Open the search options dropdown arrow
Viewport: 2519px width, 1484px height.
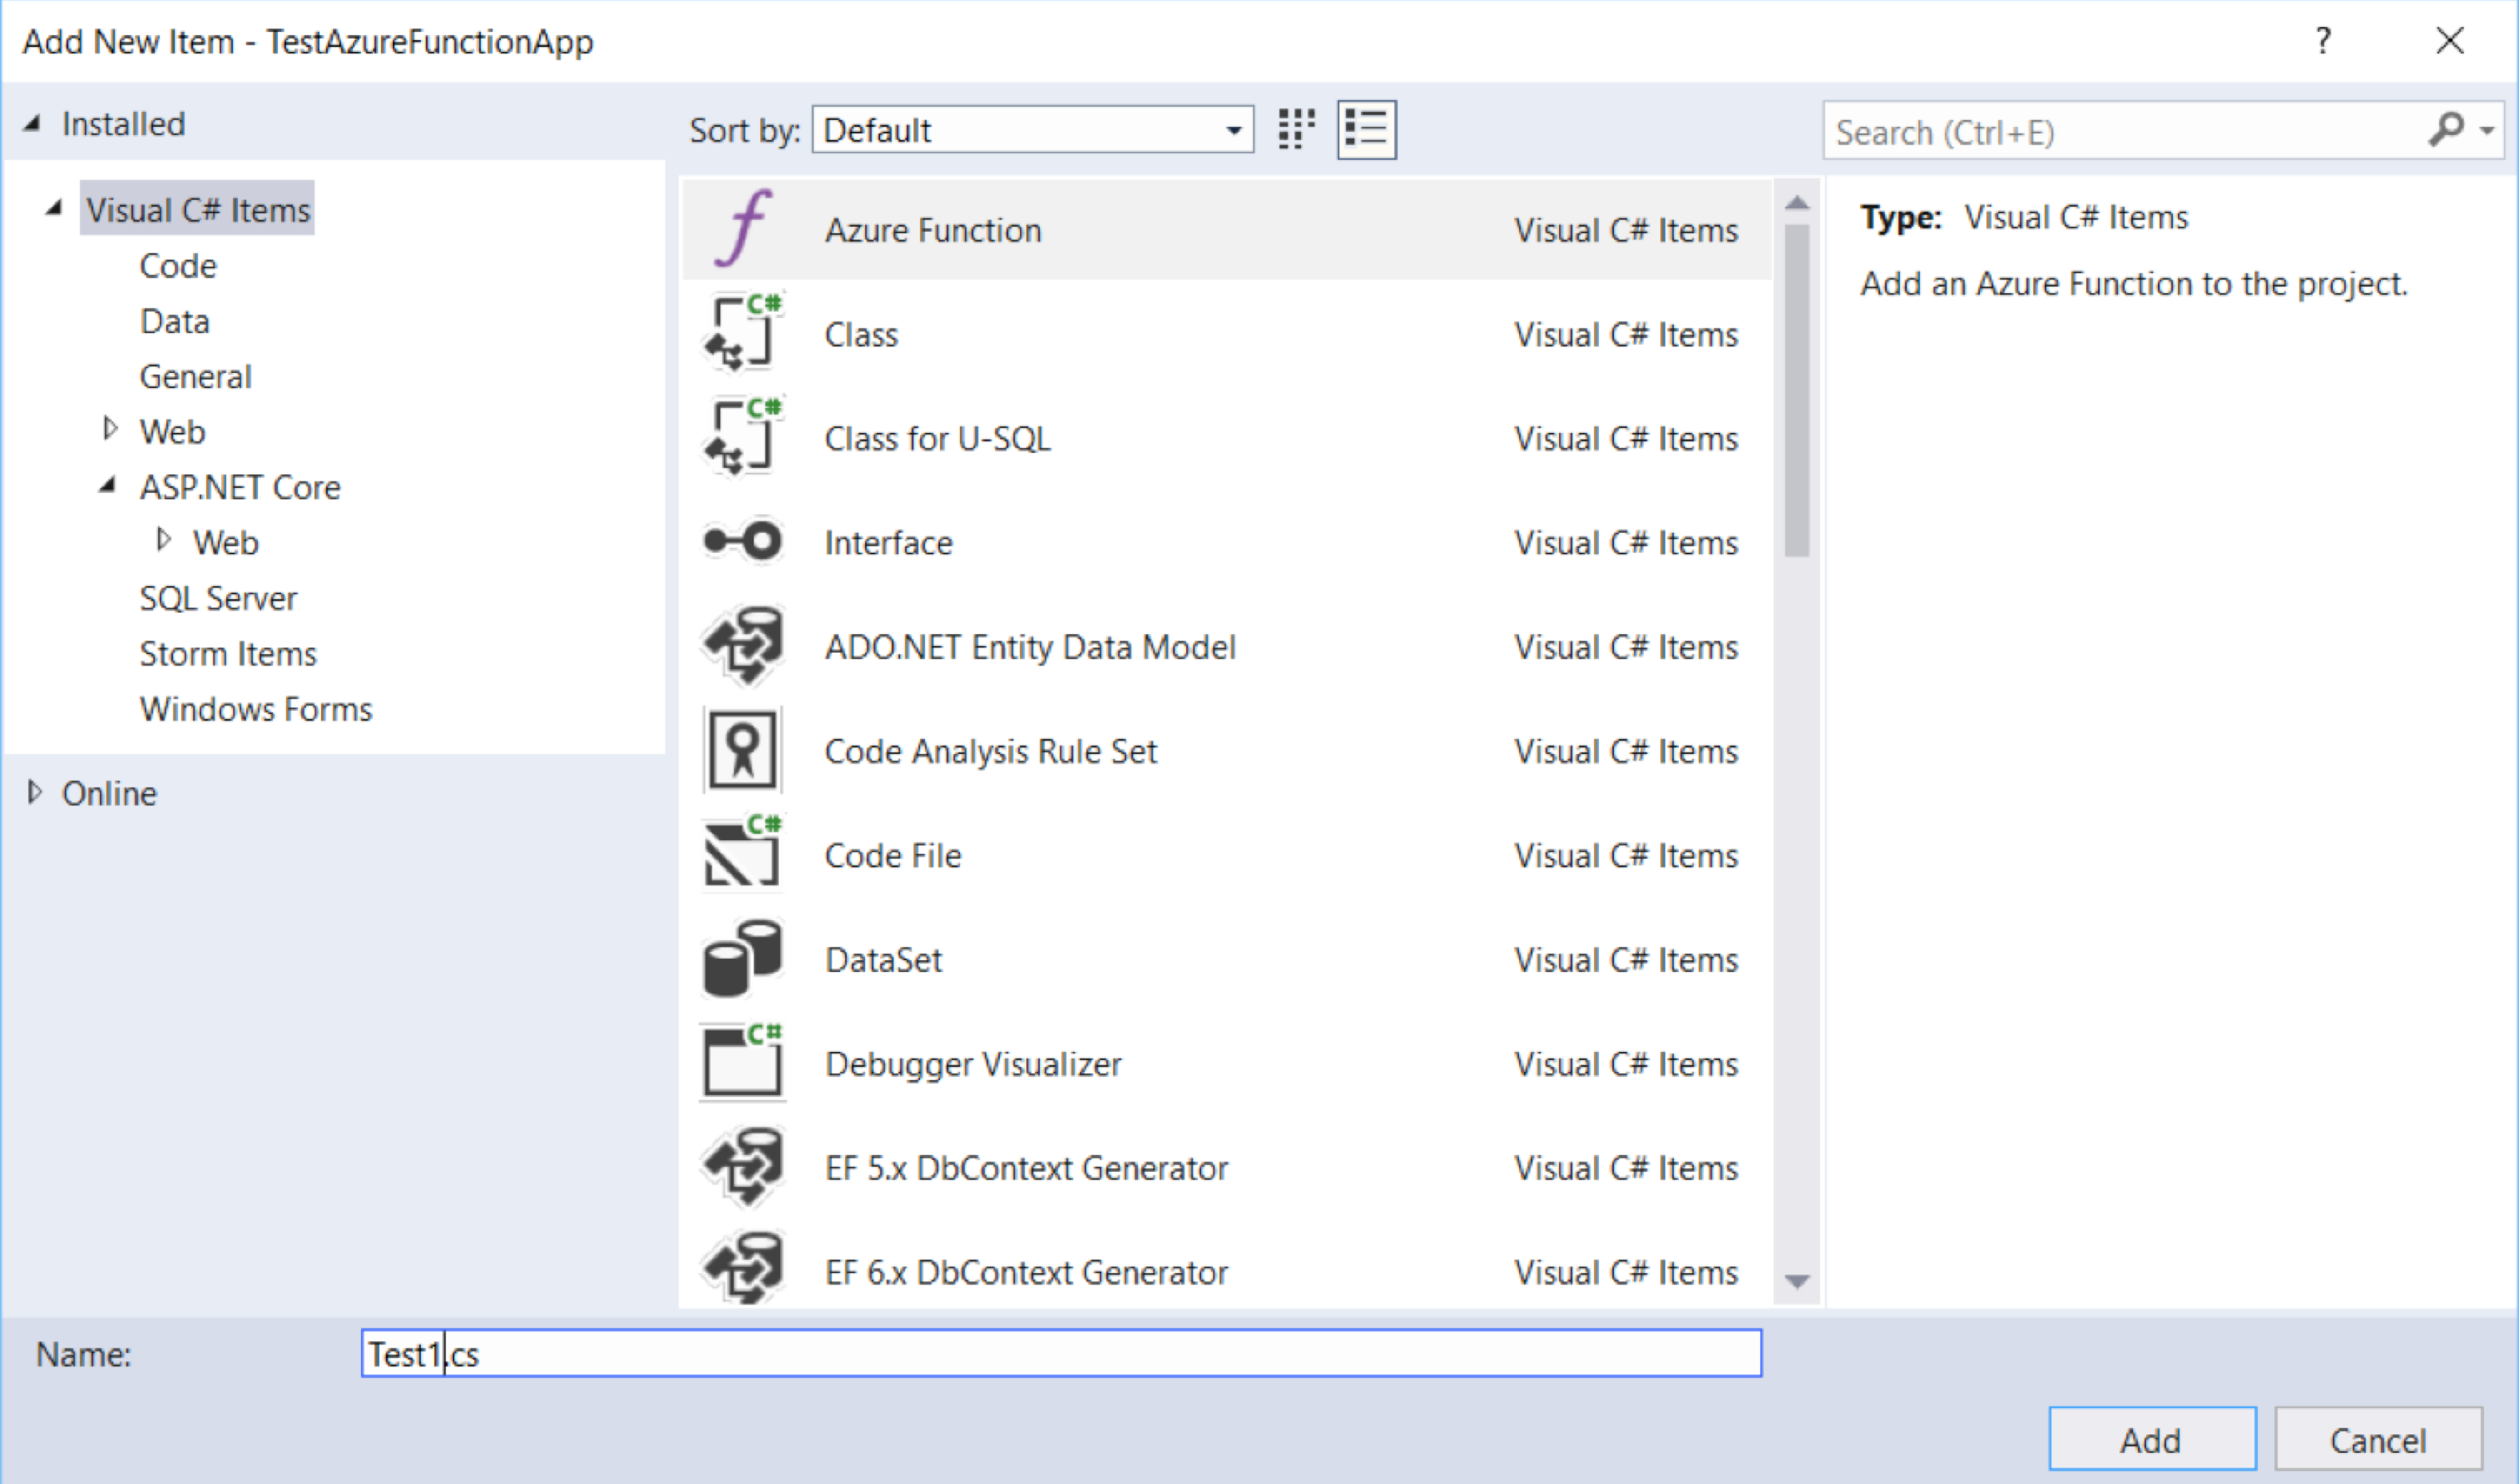coord(2487,131)
